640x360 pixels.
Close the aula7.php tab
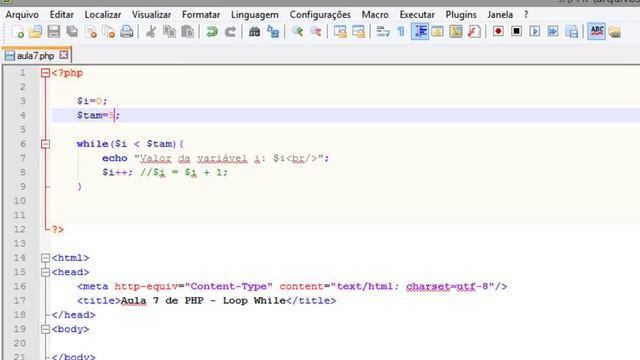[64, 55]
